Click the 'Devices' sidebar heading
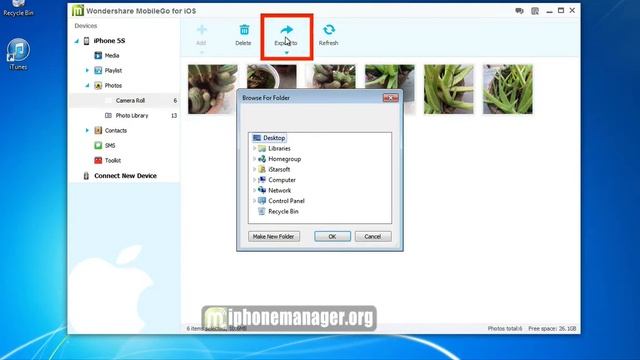The image size is (640, 360). [x=86, y=26]
